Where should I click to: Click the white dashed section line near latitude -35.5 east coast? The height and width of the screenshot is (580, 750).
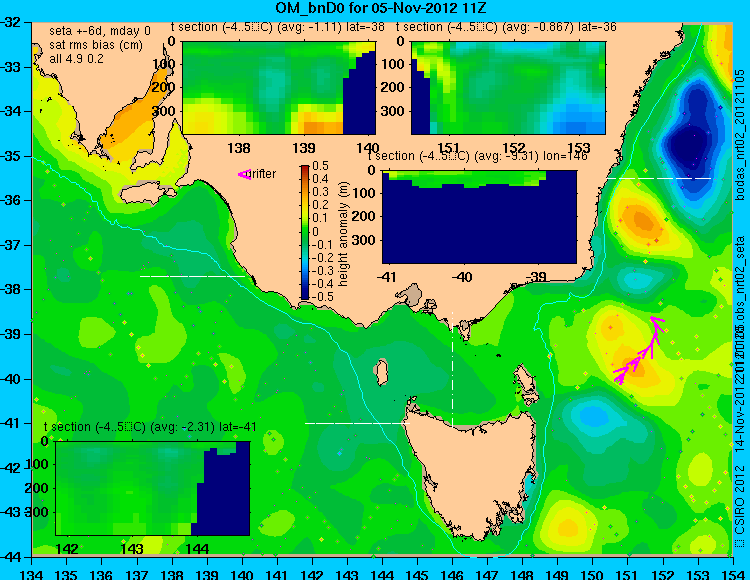(x=659, y=178)
